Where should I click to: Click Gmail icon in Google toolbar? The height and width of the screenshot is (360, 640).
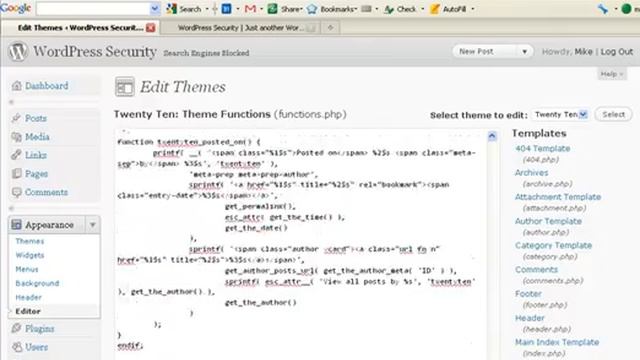pos(250,9)
